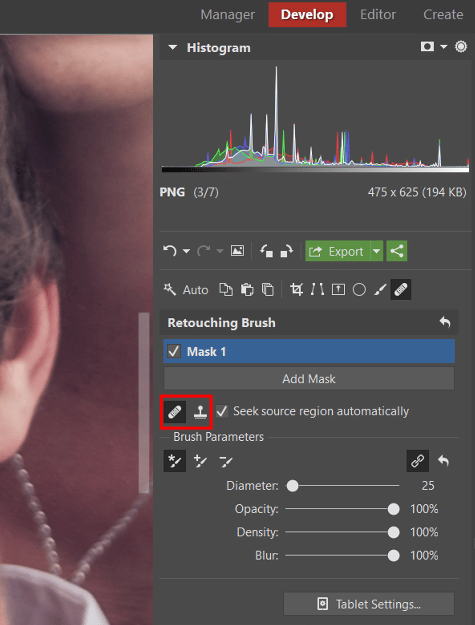Select the clone stamp mode icon
Screen dimensions: 475x625
click(x=200, y=412)
